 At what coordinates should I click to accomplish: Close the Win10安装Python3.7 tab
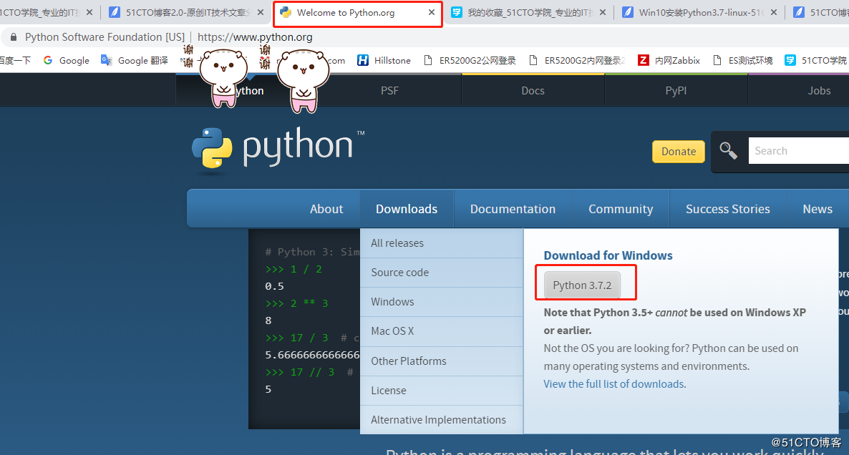pos(774,12)
